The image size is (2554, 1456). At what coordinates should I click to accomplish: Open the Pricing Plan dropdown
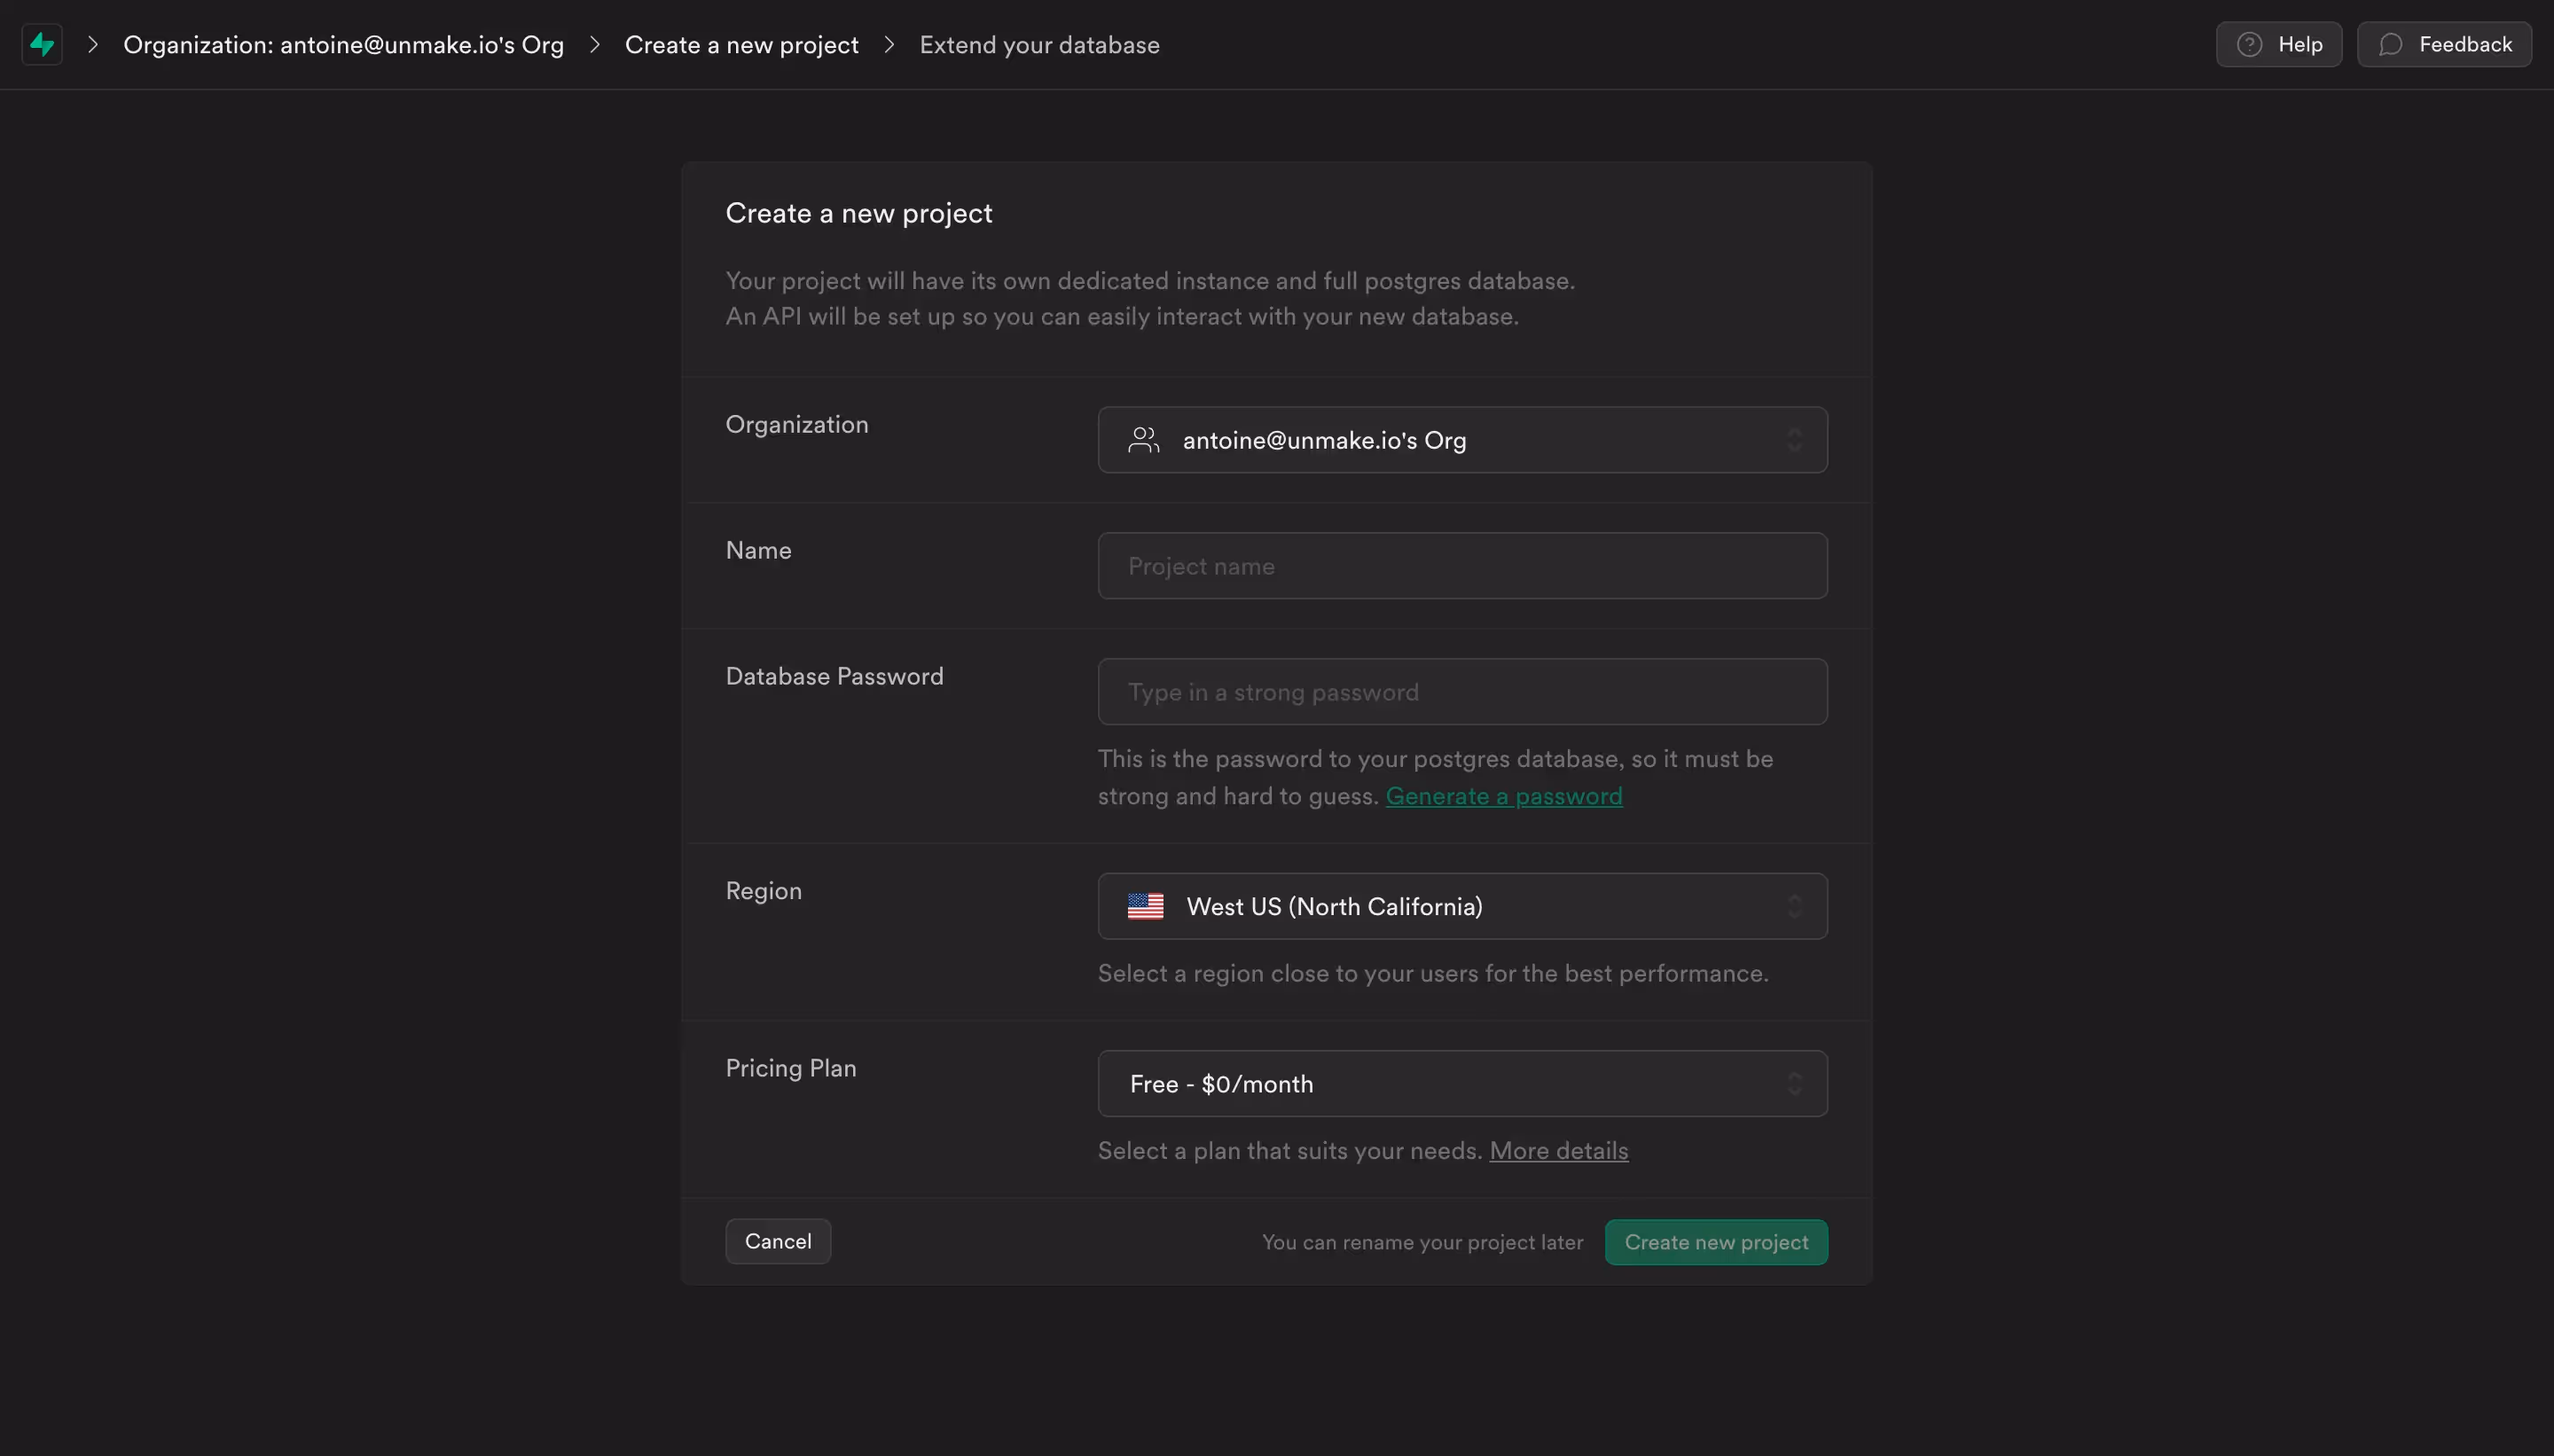(1462, 1084)
